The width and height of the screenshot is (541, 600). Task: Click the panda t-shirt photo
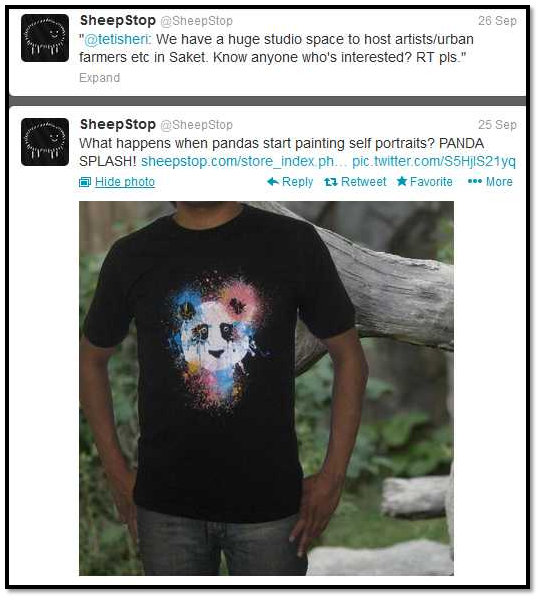[x=266, y=388]
